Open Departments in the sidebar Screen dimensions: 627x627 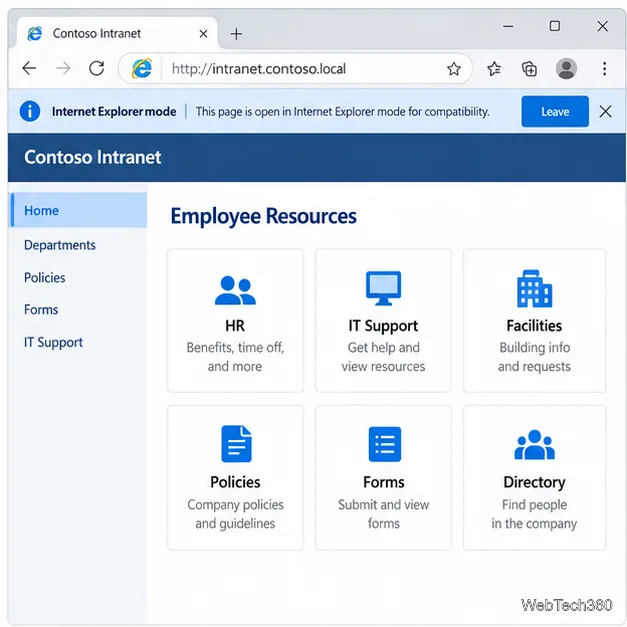[x=60, y=245]
